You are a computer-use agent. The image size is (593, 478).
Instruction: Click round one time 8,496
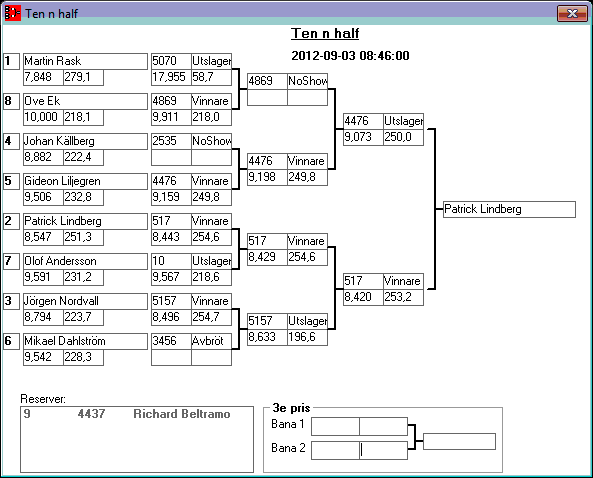tap(171, 318)
